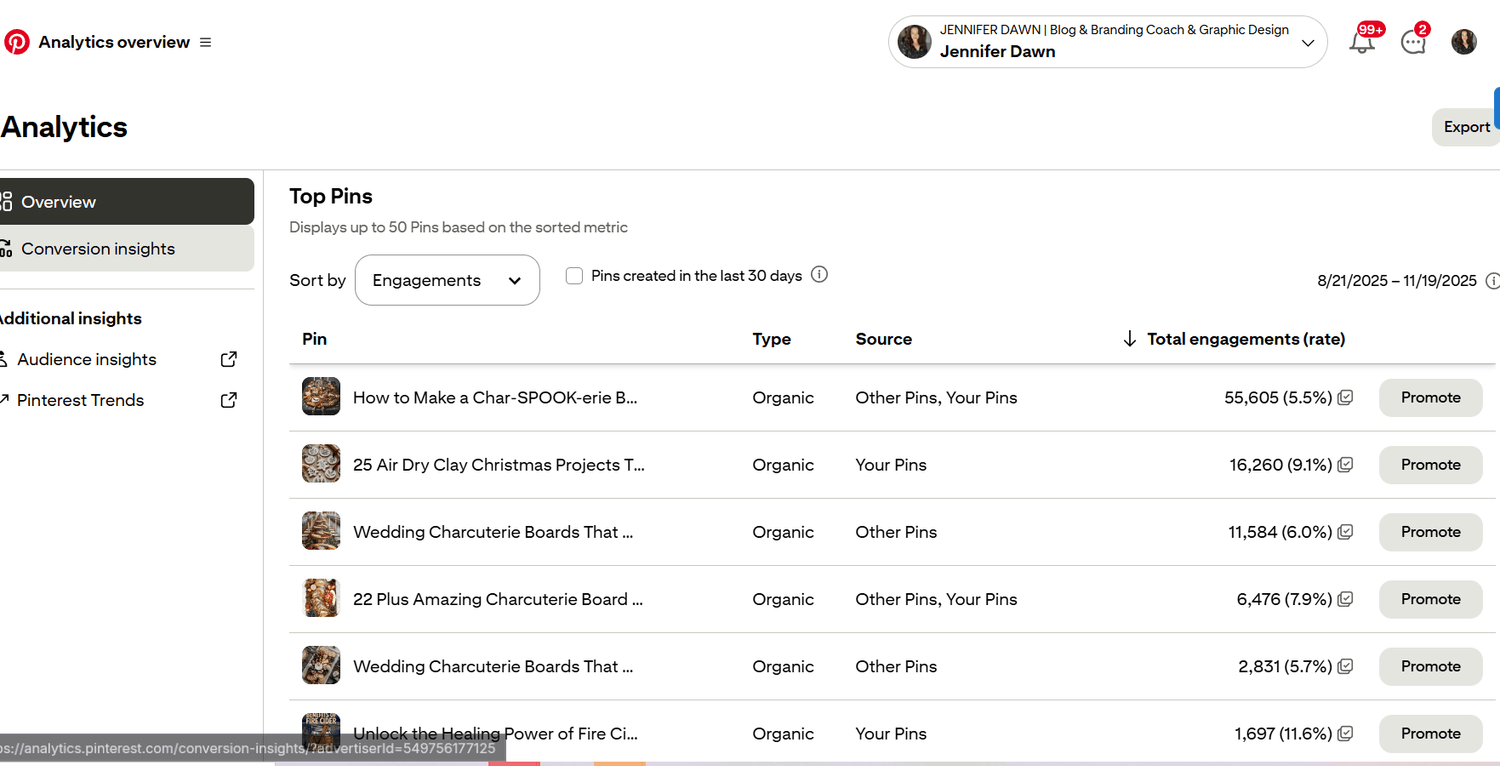Enable Pins created in the last 30 days
The image size is (1500, 766).
pos(575,276)
